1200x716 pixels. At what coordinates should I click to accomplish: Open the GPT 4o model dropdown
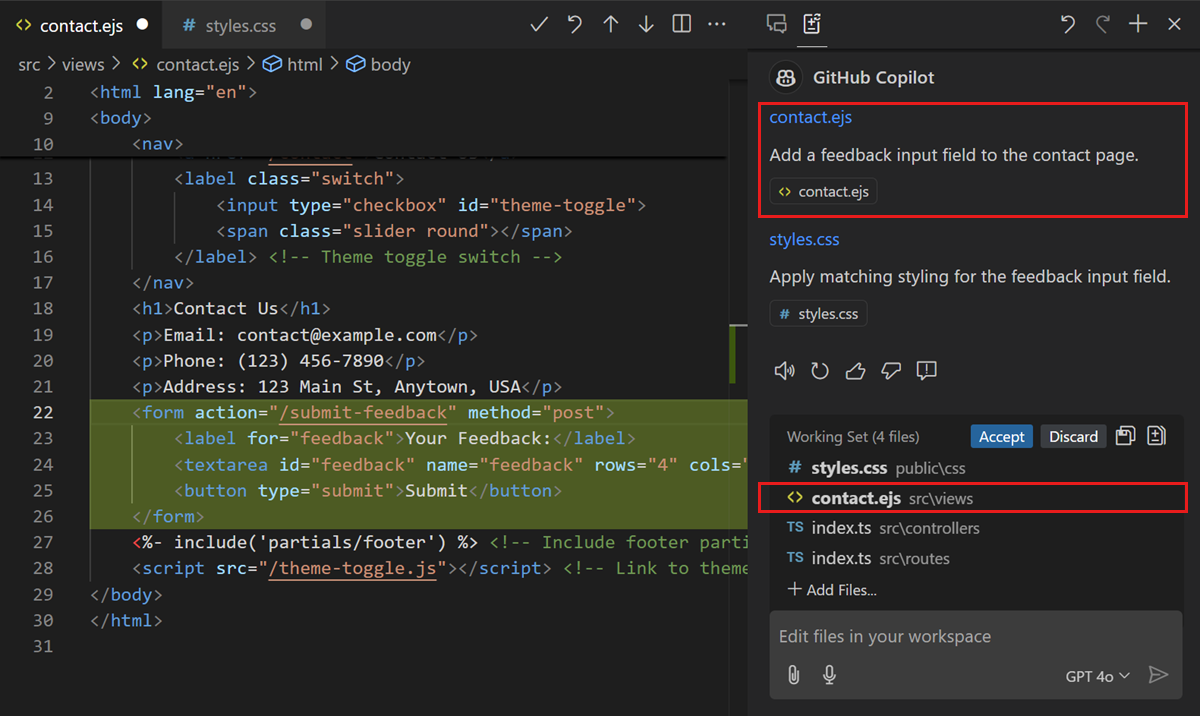pos(1097,676)
